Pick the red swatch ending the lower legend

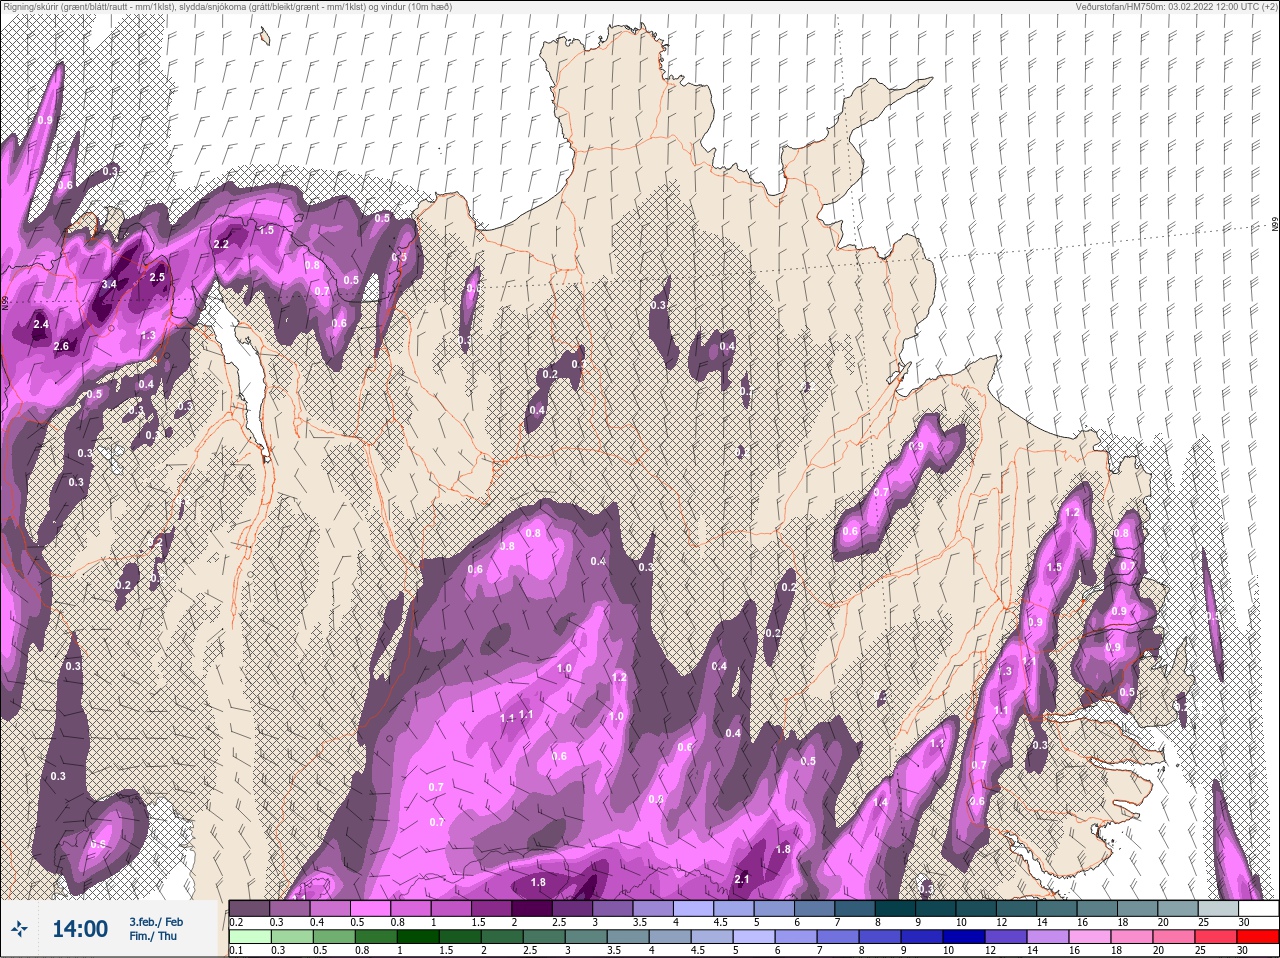[1257, 937]
